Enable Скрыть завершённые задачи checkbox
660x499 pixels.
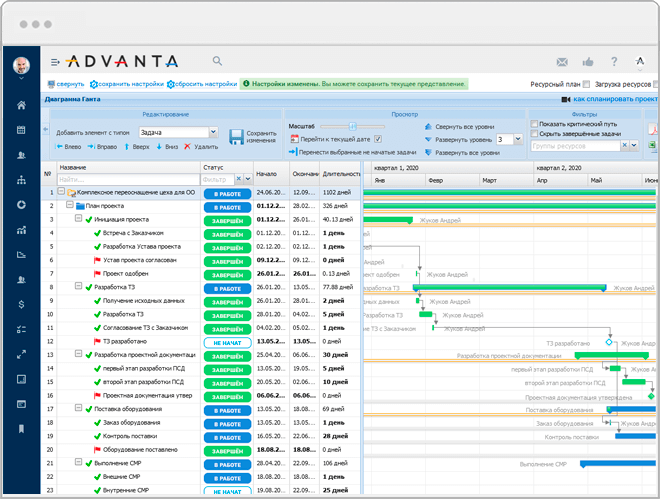click(534, 133)
